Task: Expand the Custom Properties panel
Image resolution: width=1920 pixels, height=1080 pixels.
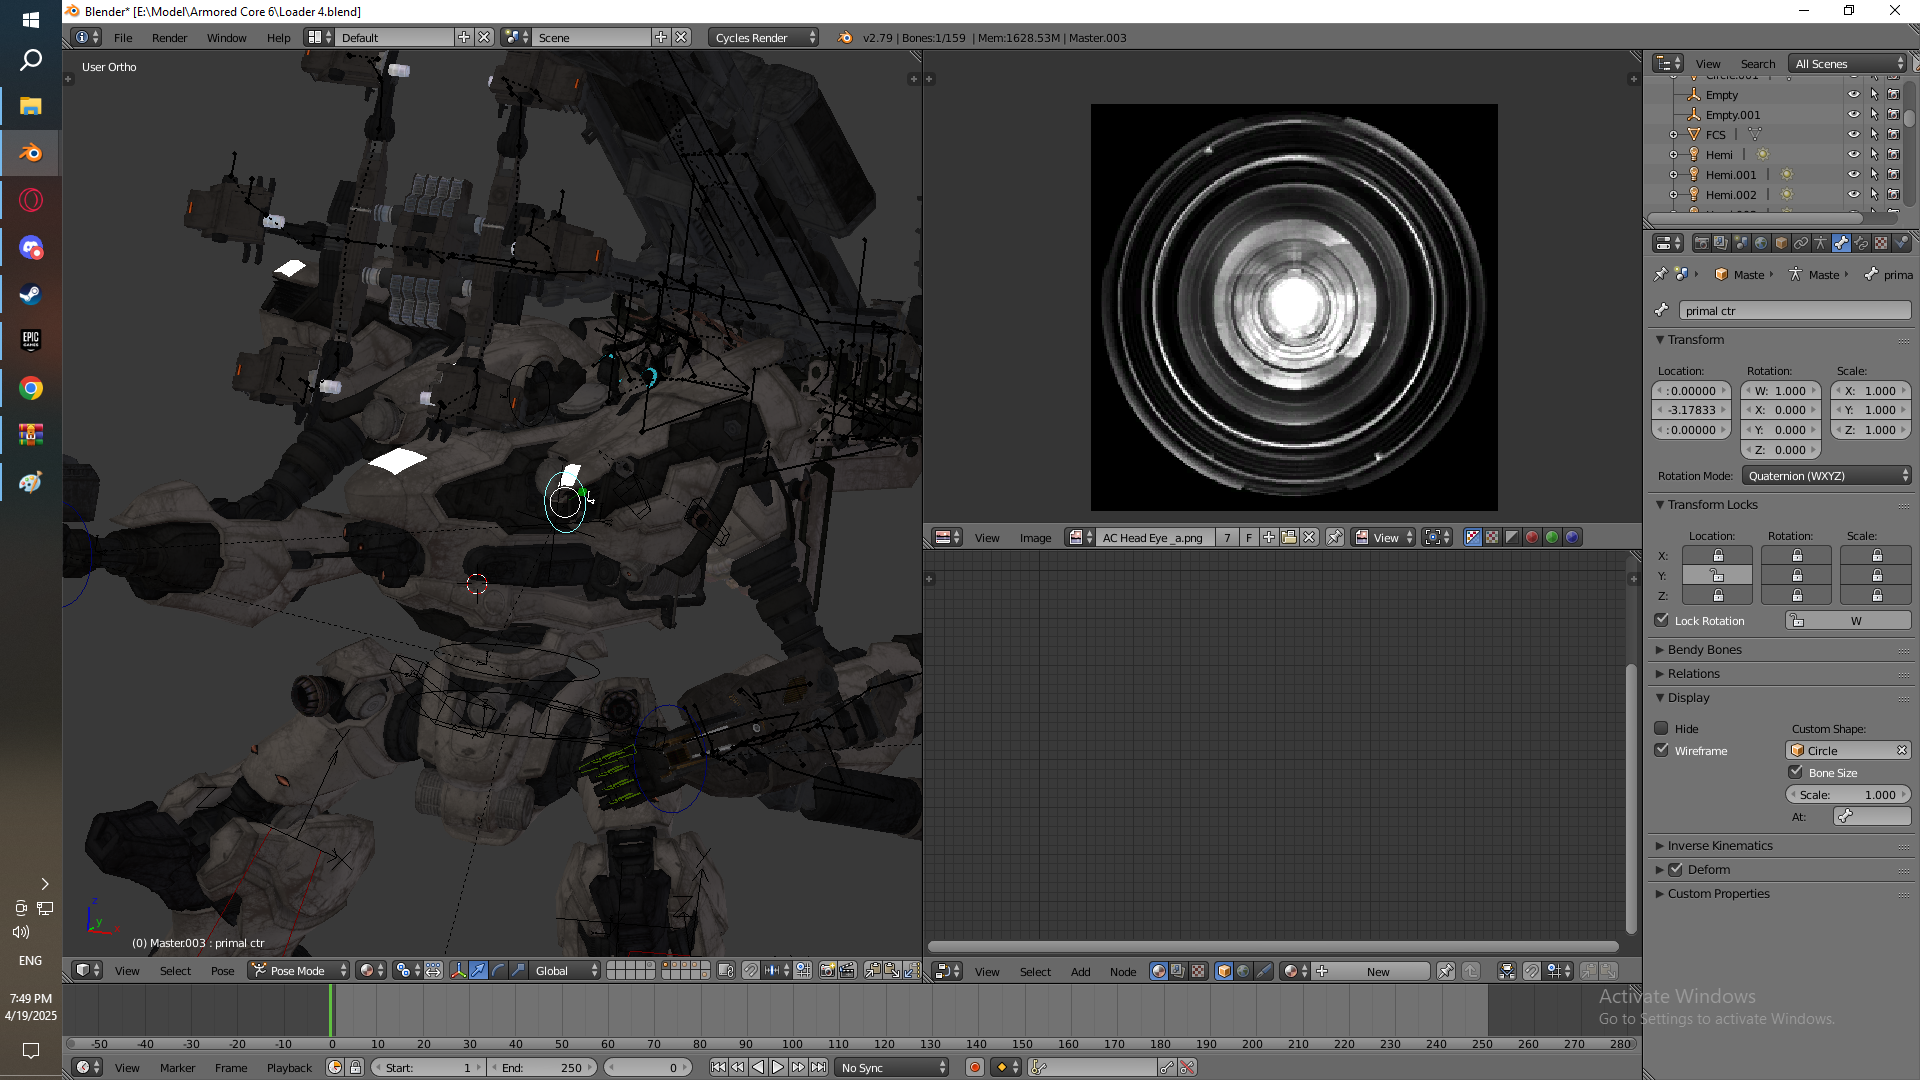Action: [1718, 893]
